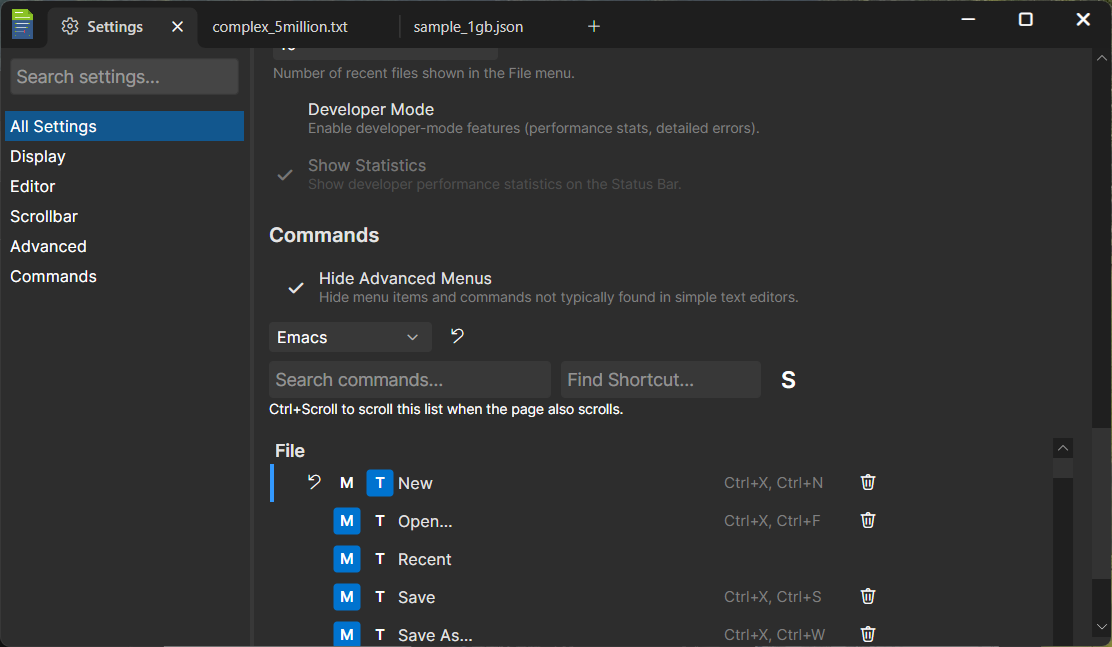Click the Commands section heading

point(324,235)
